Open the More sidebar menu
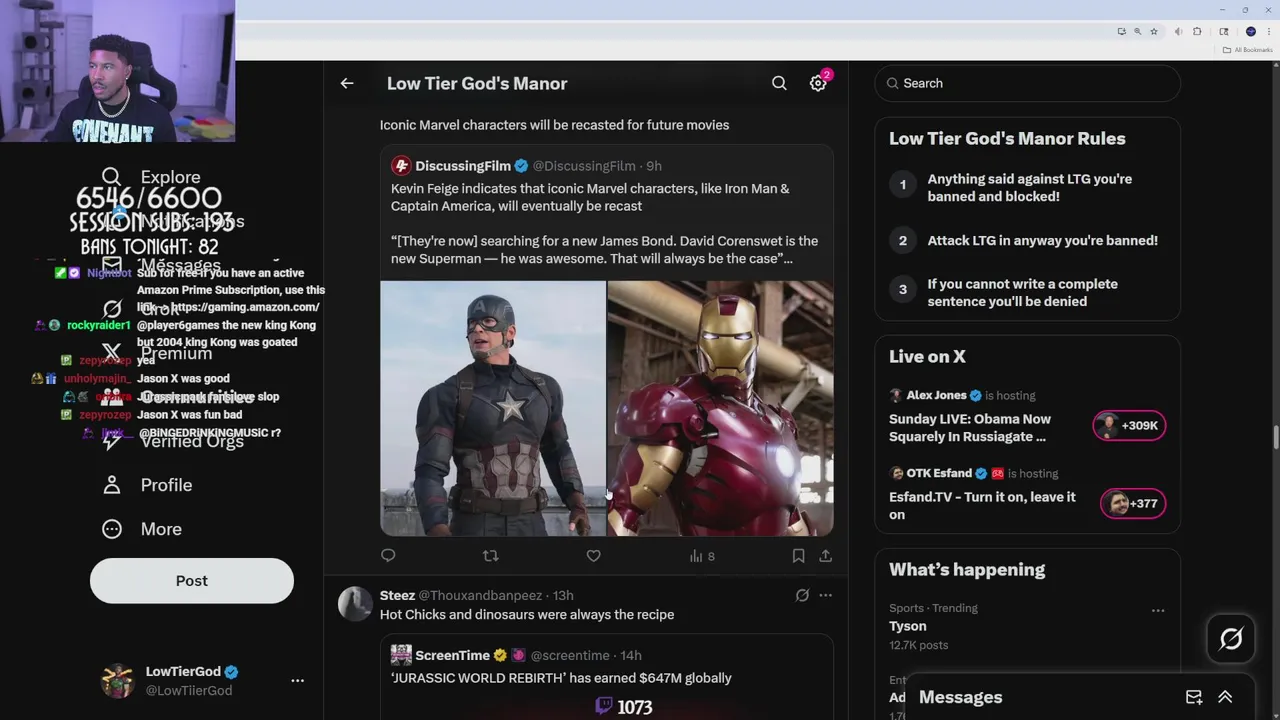The image size is (1280, 720). click(x=141, y=529)
